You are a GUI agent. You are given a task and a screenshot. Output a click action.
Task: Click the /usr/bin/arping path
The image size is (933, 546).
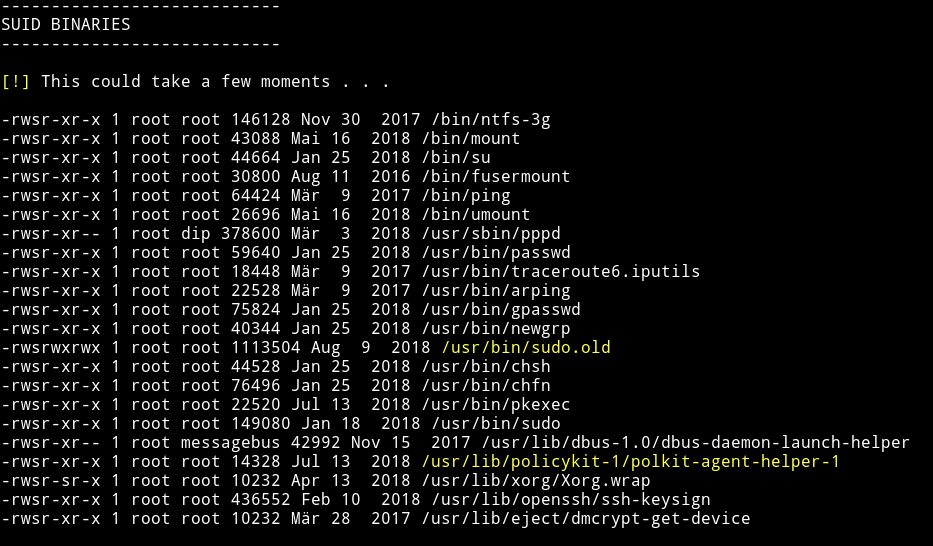click(496, 291)
